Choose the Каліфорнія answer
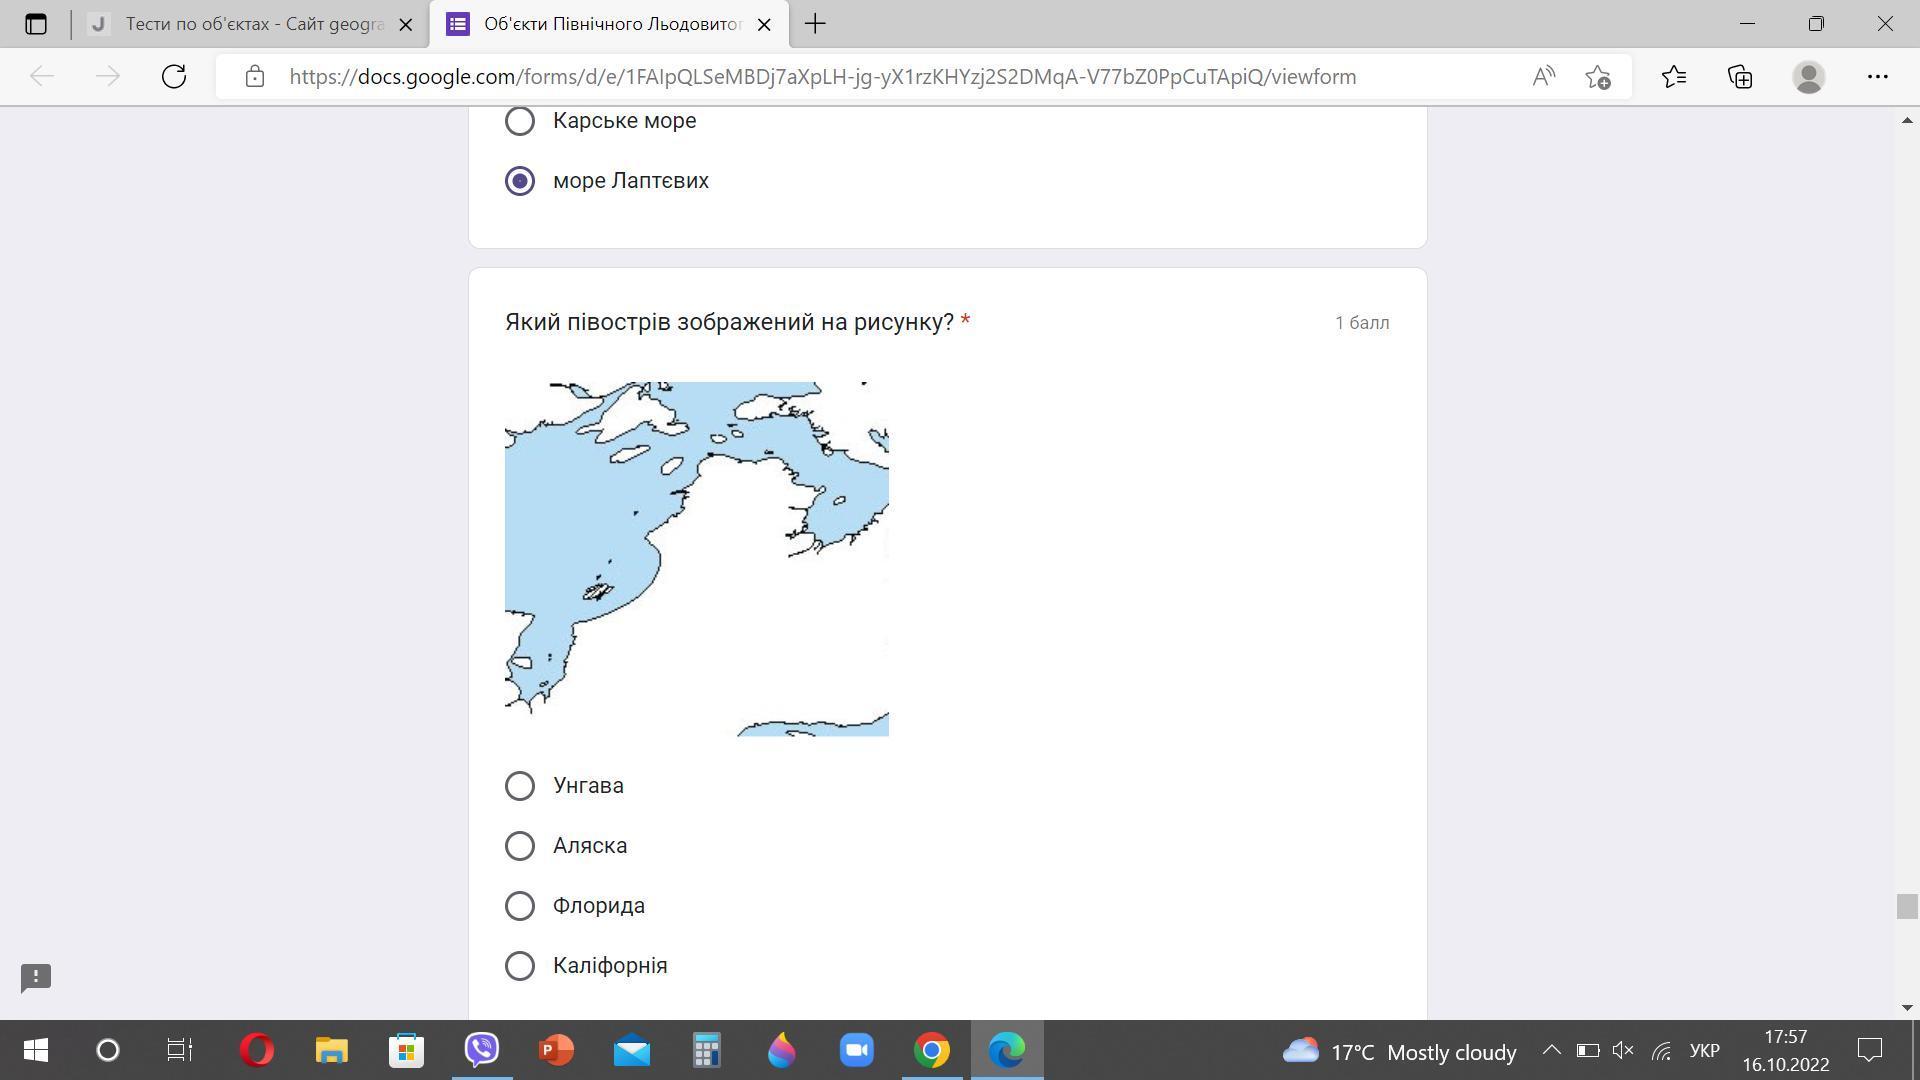 [x=520, y=966]
